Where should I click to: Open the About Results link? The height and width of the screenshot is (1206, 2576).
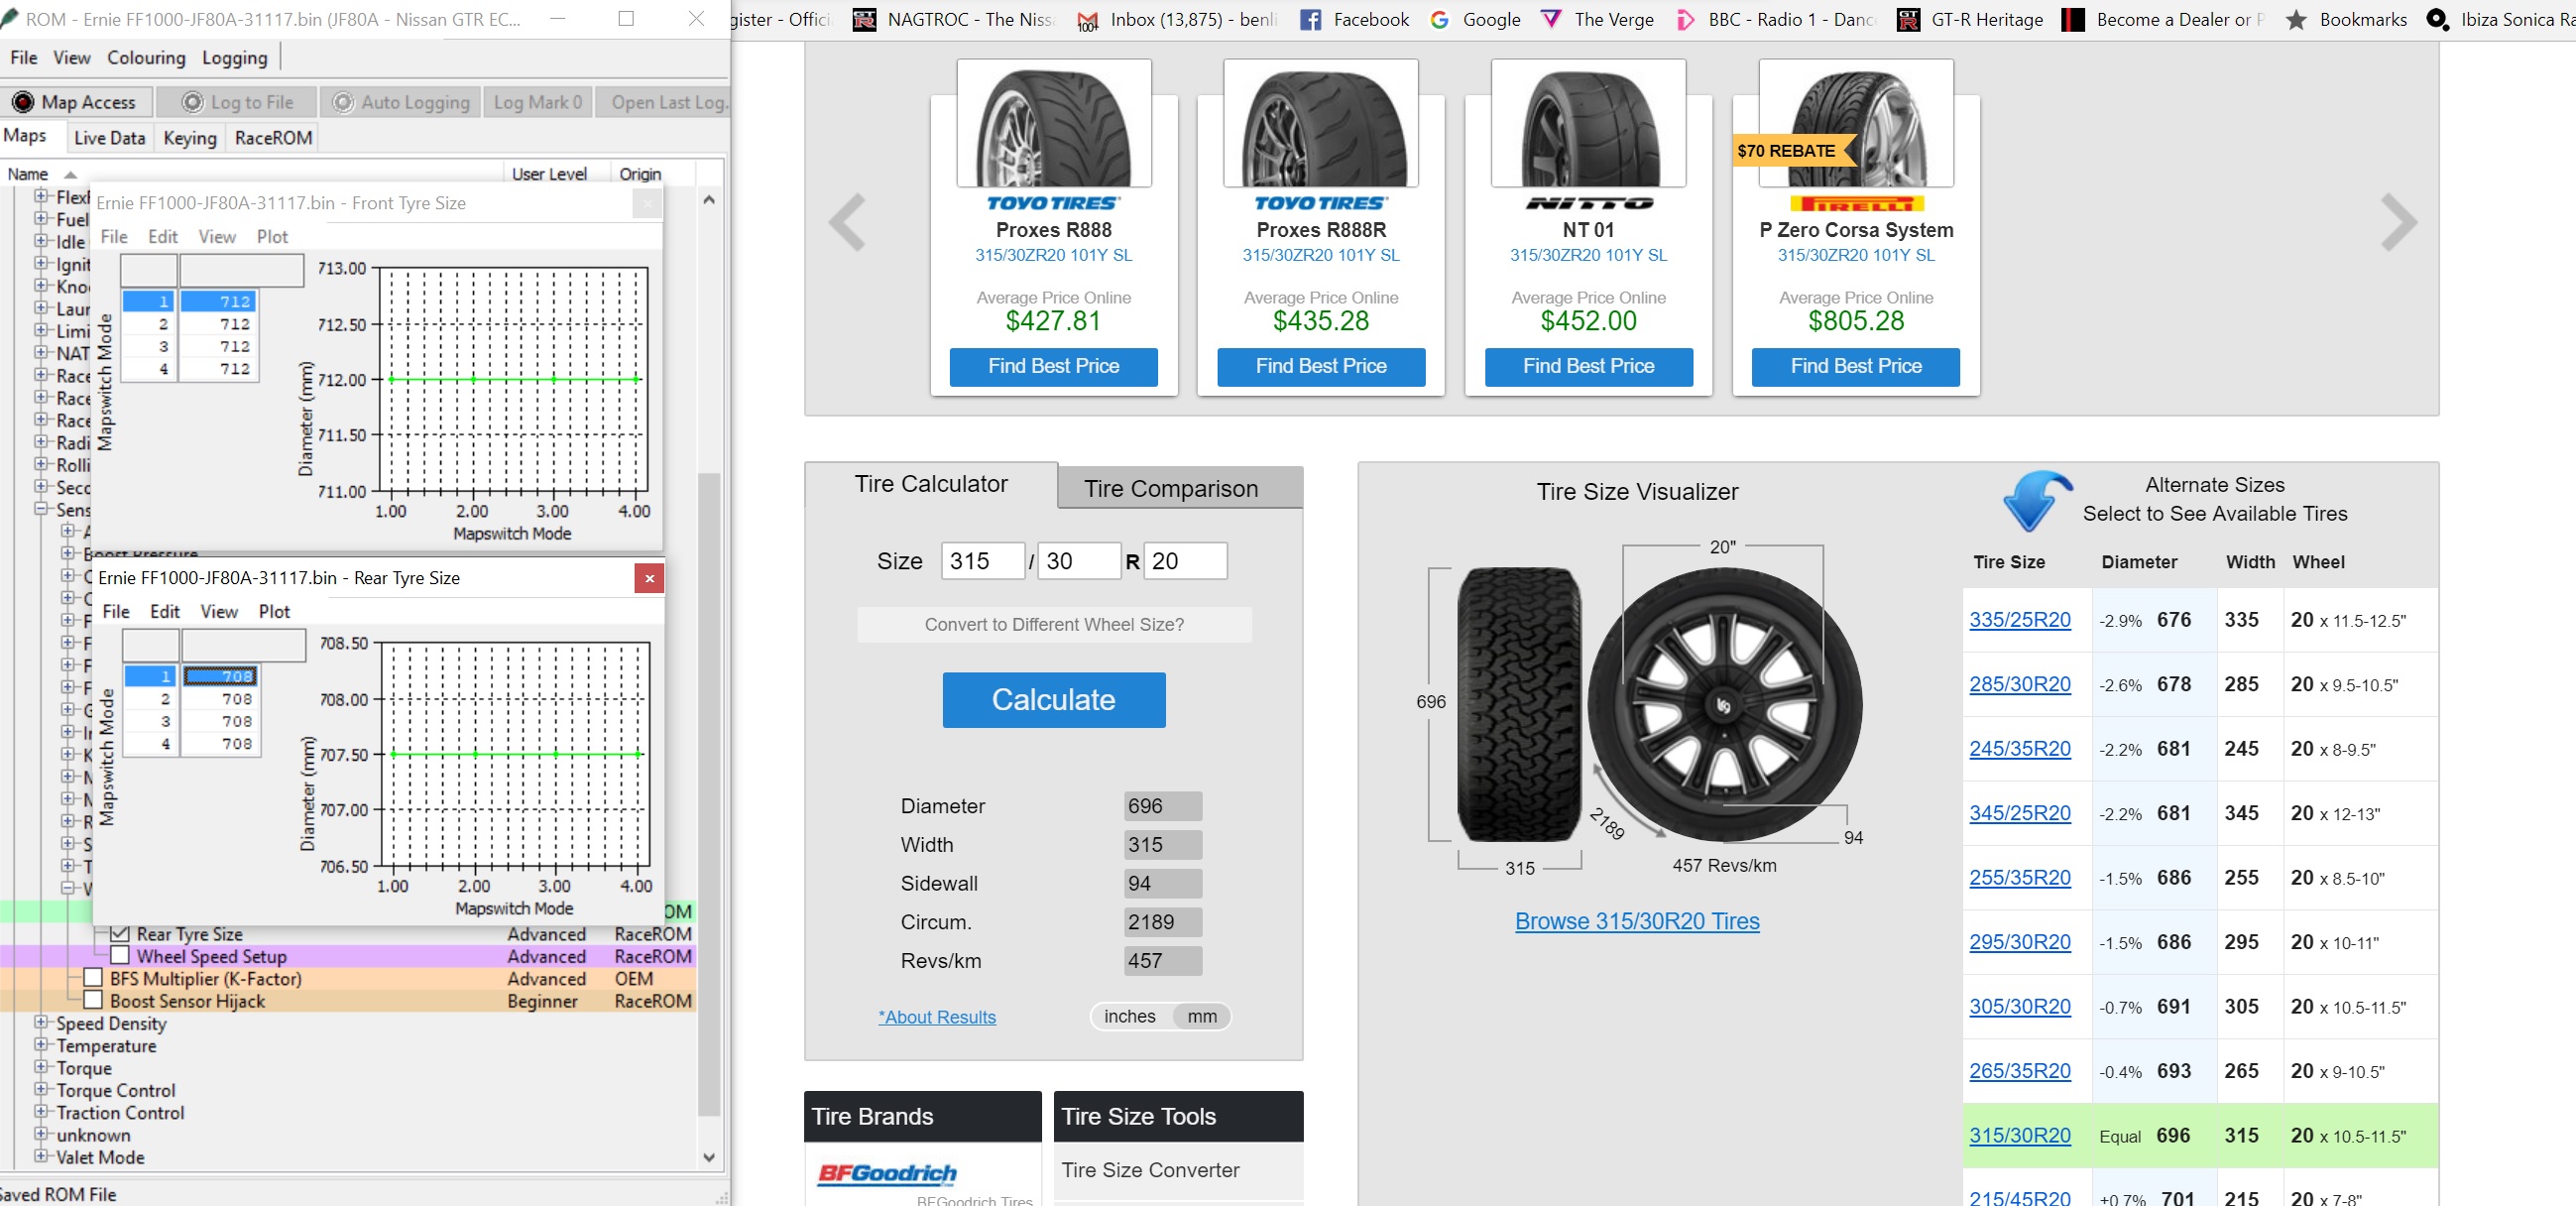tap(937, 1017)
